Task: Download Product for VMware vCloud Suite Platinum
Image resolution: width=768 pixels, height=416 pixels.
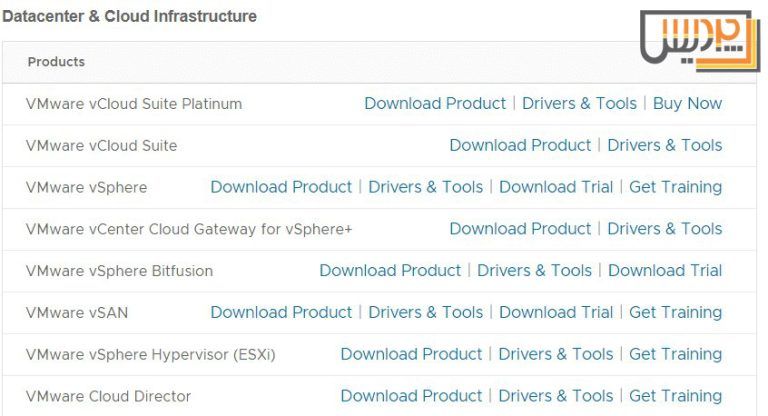Action: point(435,103)
